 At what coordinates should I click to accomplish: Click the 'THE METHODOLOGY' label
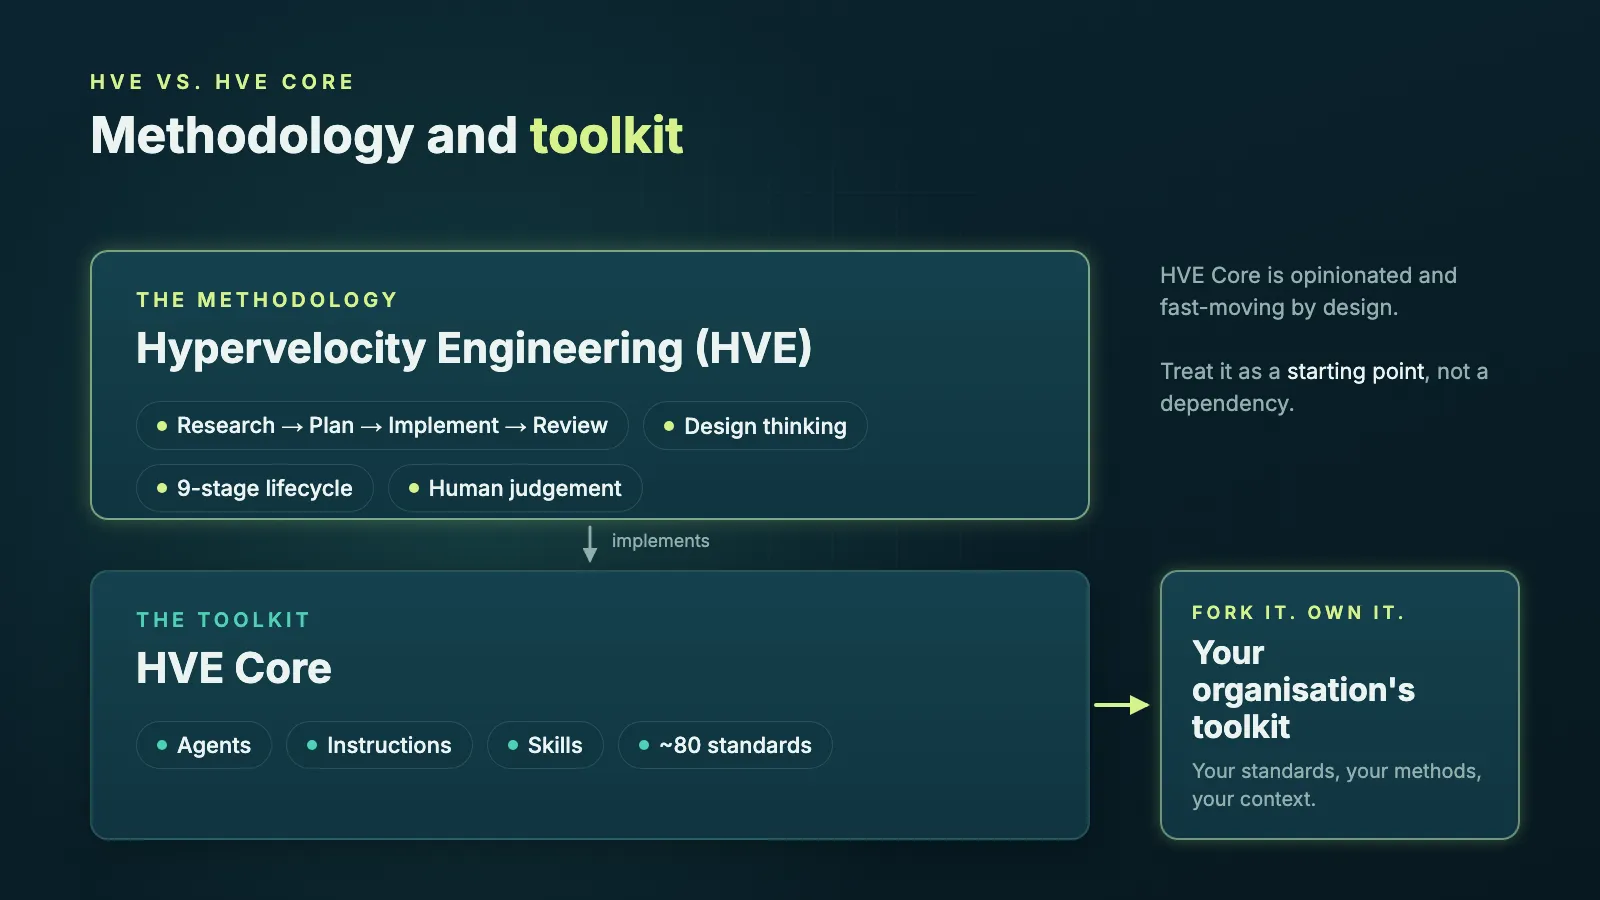[x=267, y=300]
